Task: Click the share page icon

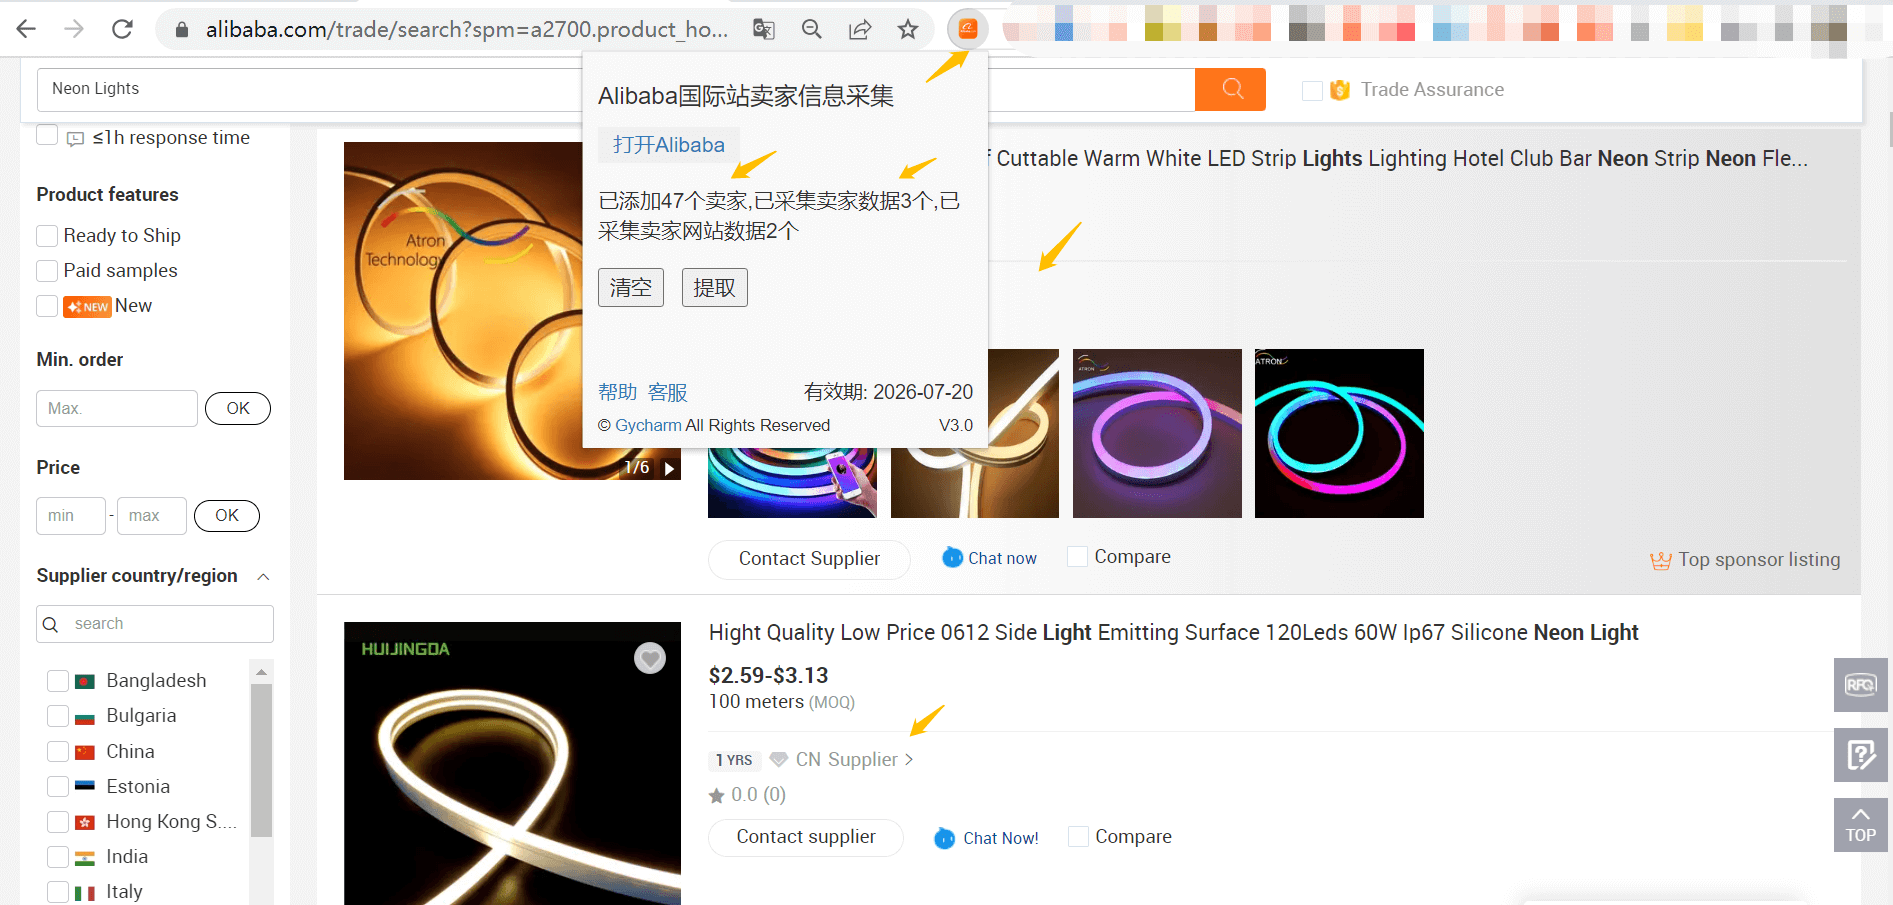Action: [x=860, y=29]
